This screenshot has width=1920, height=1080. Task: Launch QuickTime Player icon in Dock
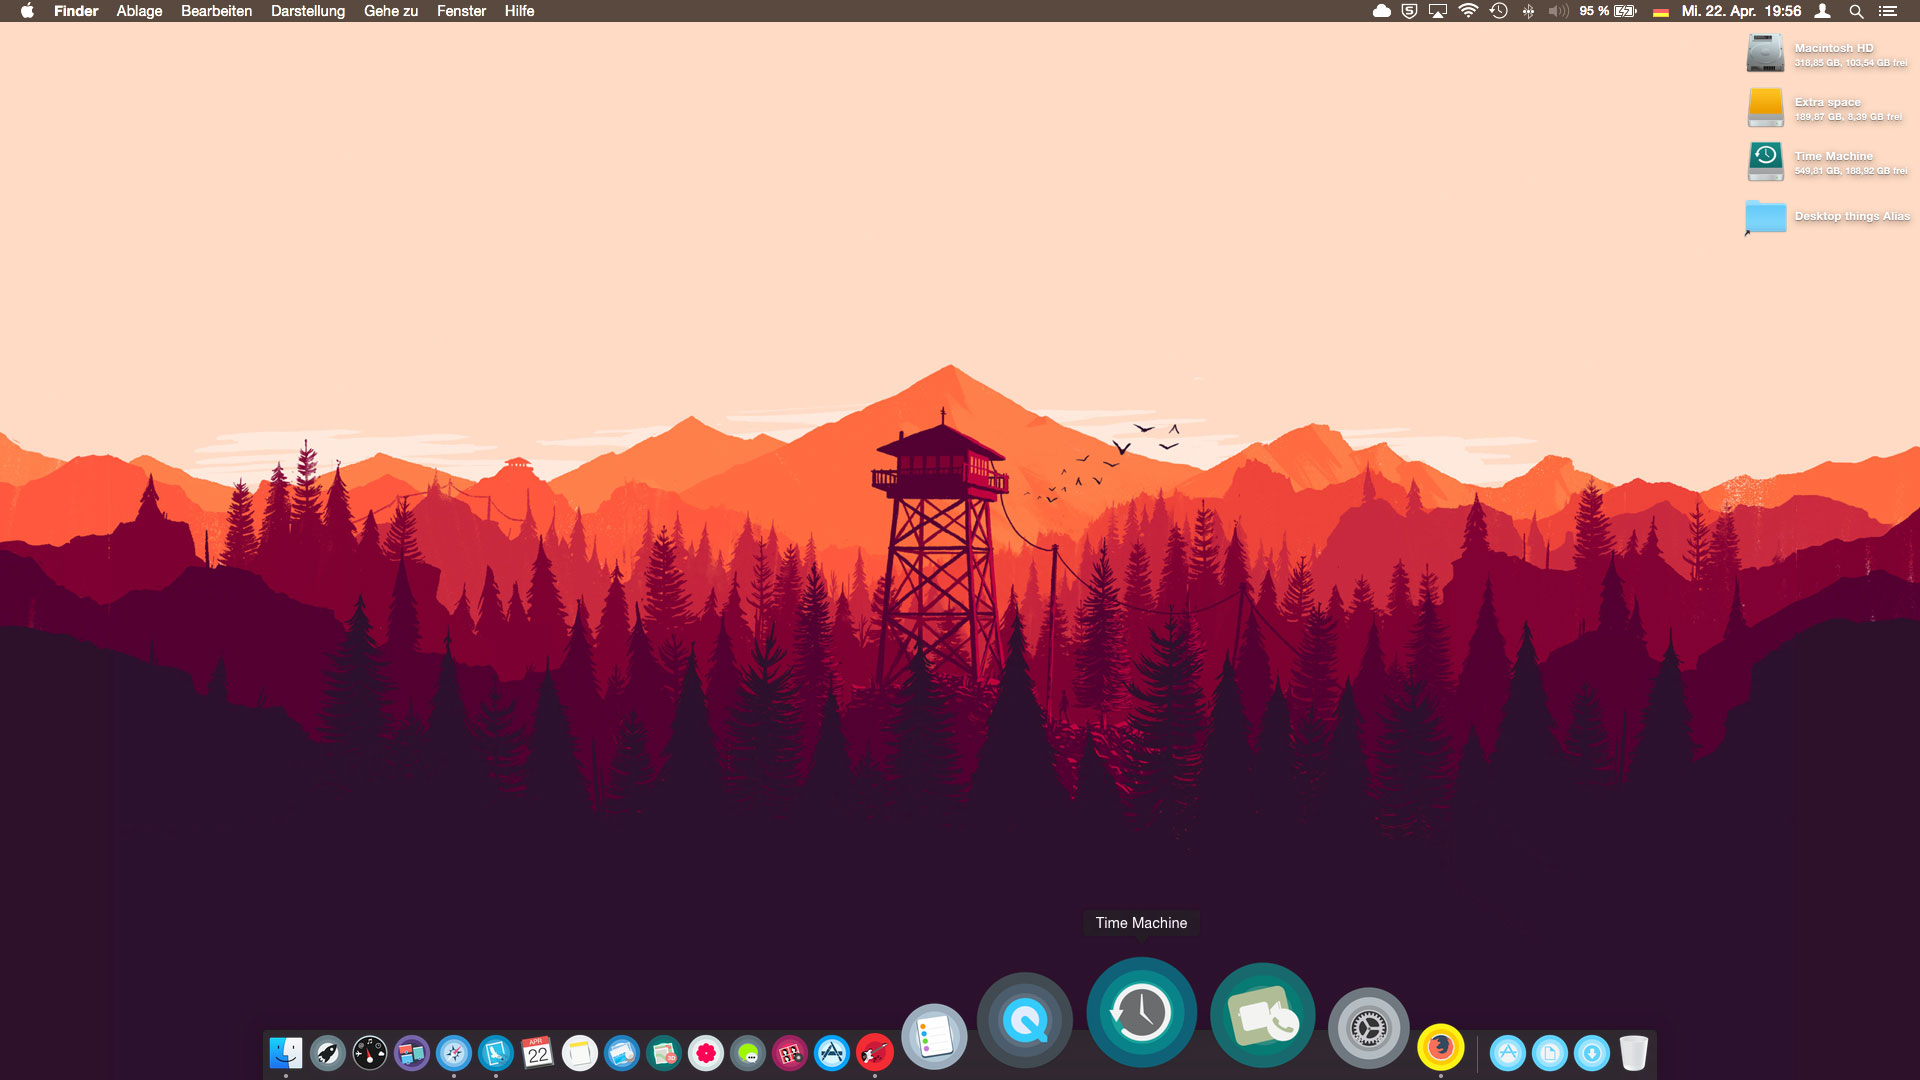[x=1025, y=1020]
